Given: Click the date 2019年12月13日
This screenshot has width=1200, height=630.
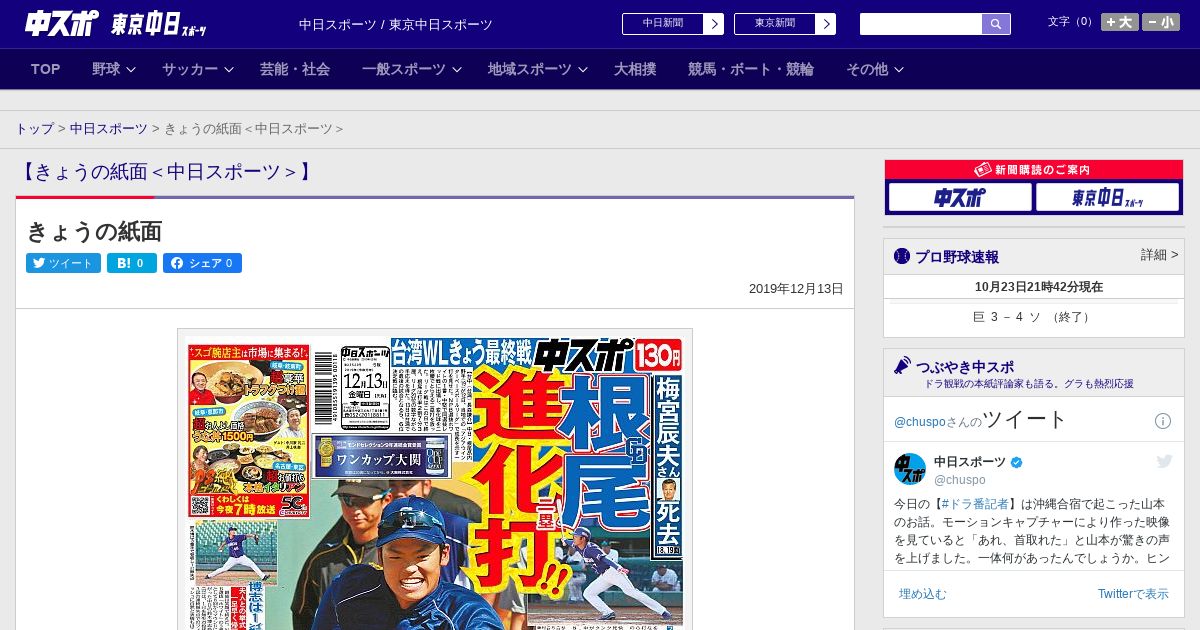Looking at the screenshot, I should pyautogui.click(x=796, y=289).
